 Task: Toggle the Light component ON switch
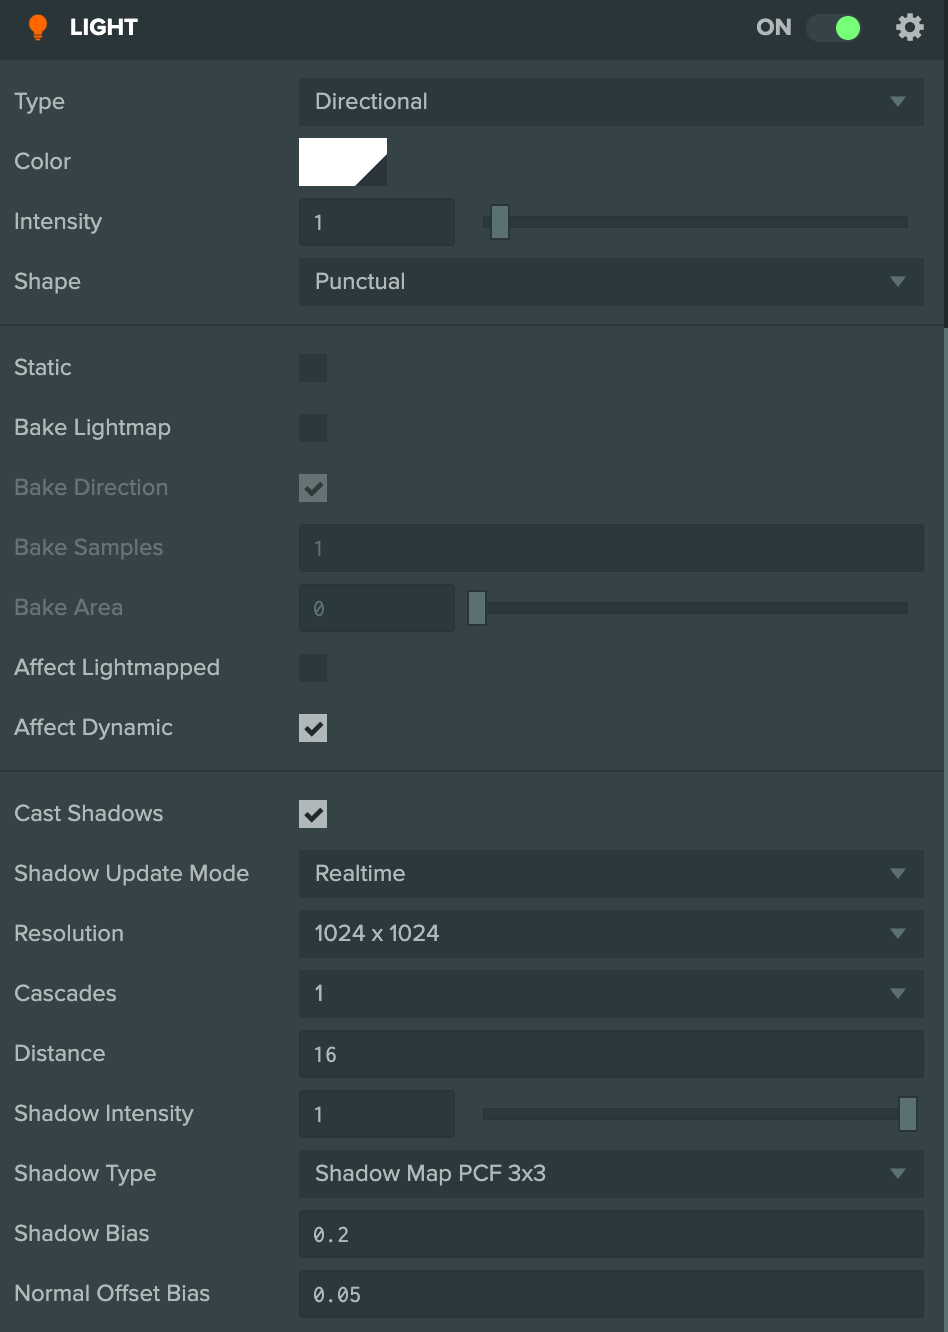[x=834, y=27]
